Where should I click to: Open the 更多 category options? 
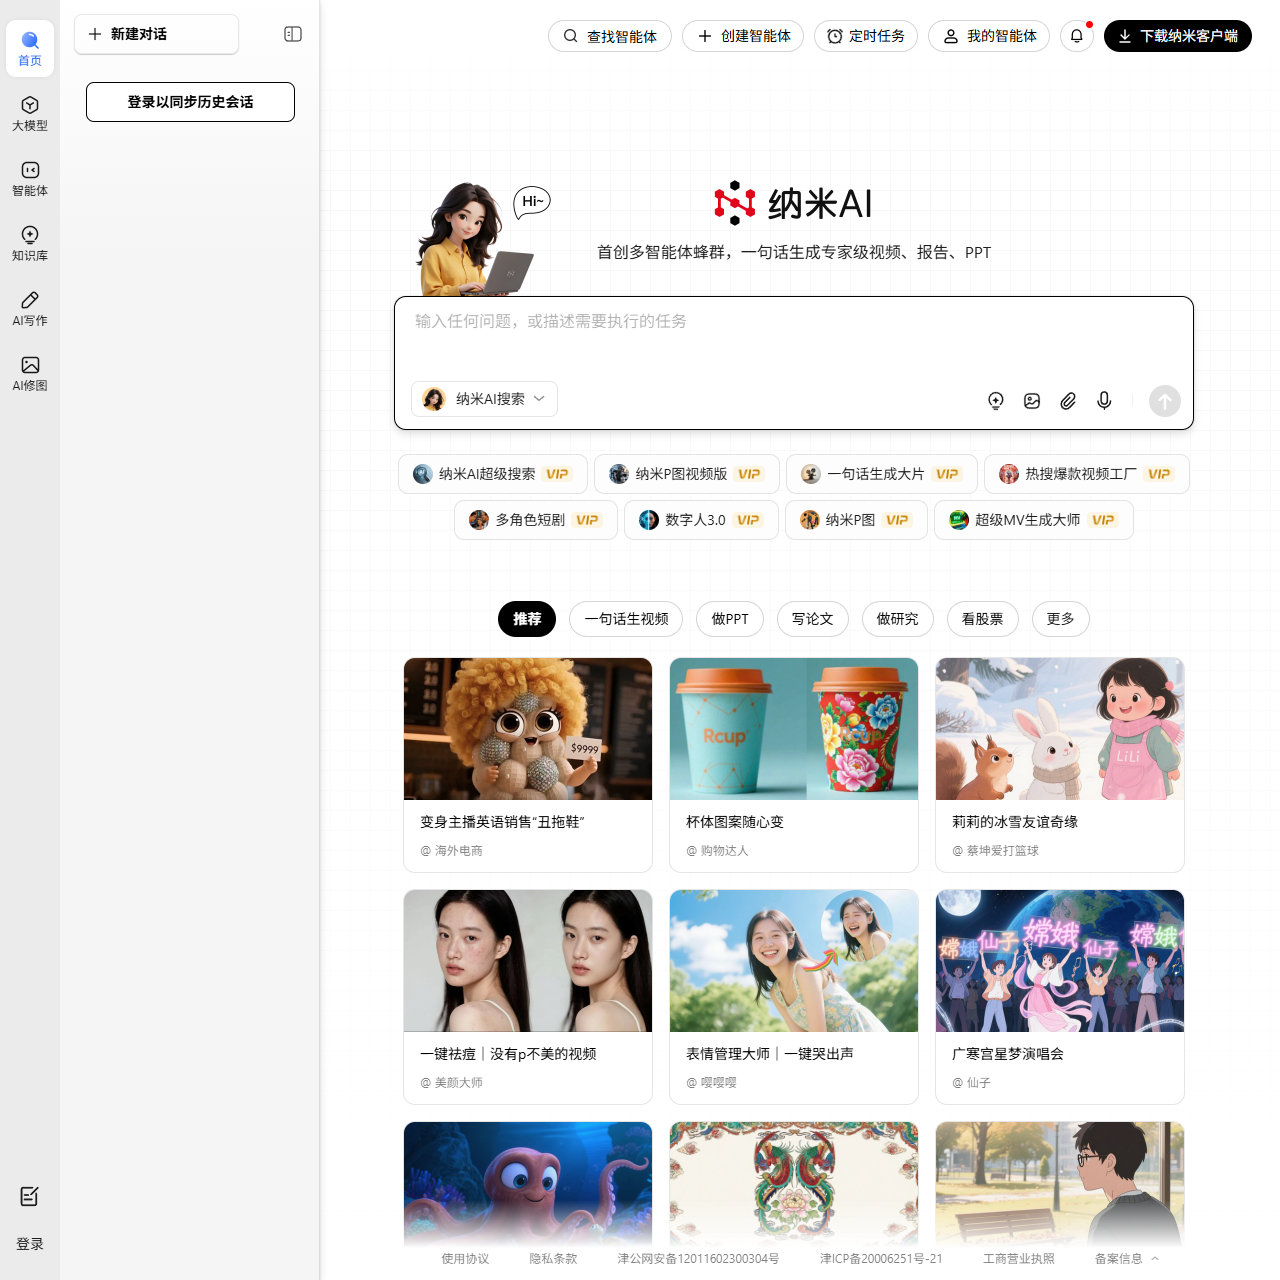pyautogui.click(x=1060, y=619)
